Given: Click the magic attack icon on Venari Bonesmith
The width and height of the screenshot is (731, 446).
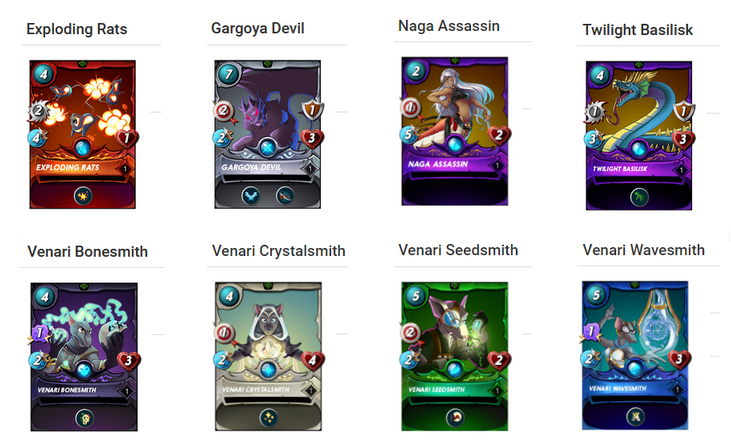Looking at the screenshot, I should tap(40, 334).
